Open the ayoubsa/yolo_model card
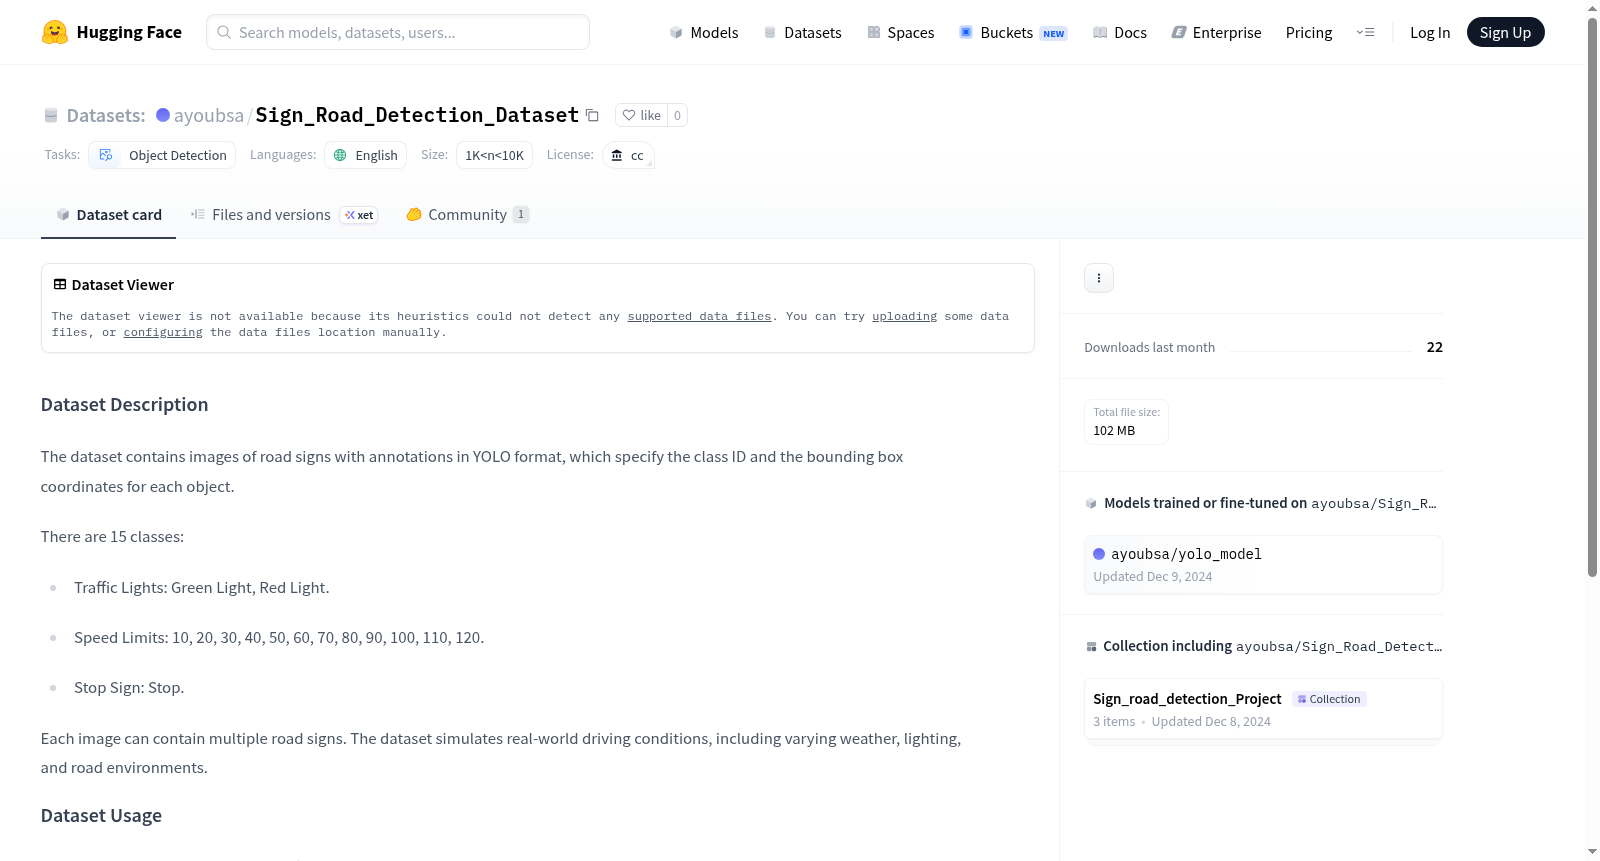This screenshot has height=861, width=1600. pyautogui.click(x=1263, y=565)
